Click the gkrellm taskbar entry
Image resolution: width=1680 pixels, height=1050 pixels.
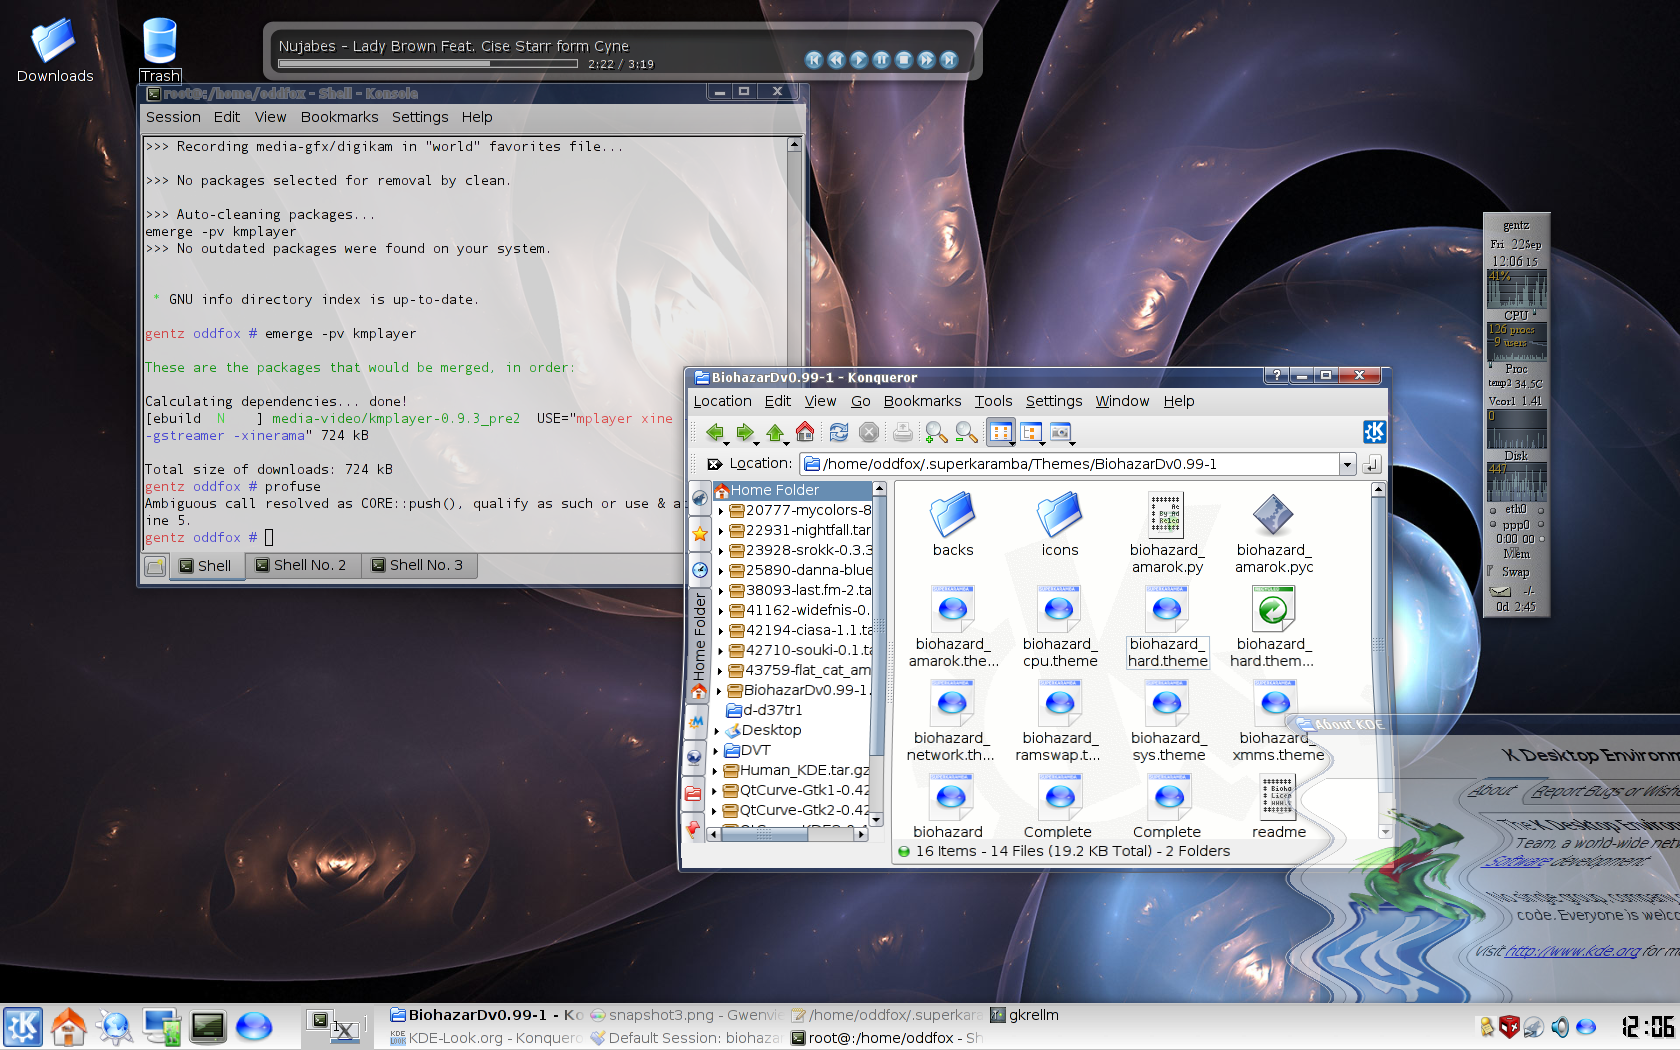pos(1024,1015)
